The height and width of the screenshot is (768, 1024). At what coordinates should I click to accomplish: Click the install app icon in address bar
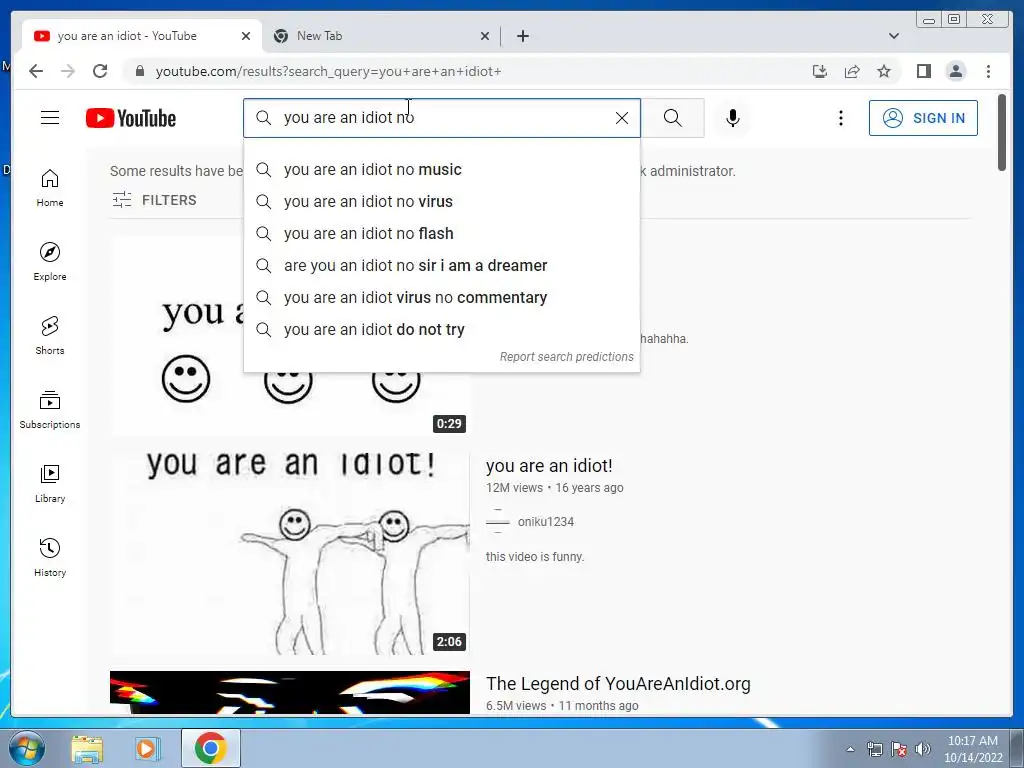click(x=820, y=71)
